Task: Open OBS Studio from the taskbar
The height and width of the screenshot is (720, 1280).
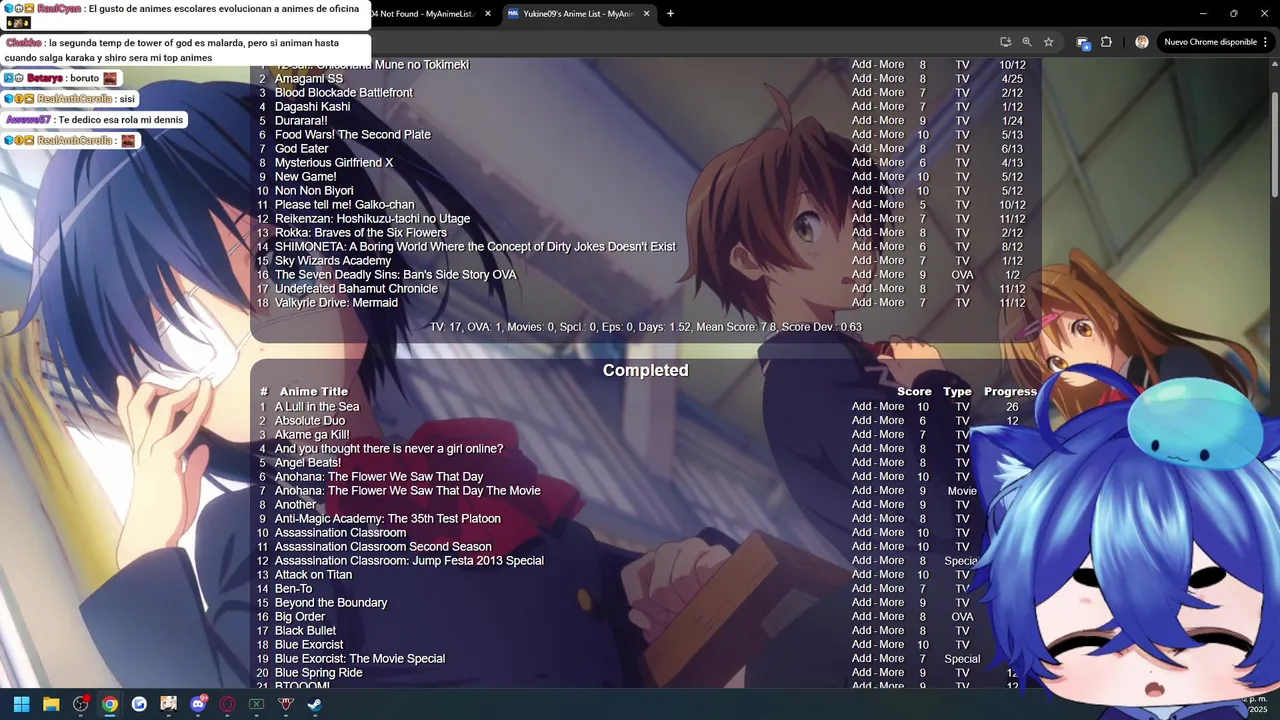Action: pos(81,704)
